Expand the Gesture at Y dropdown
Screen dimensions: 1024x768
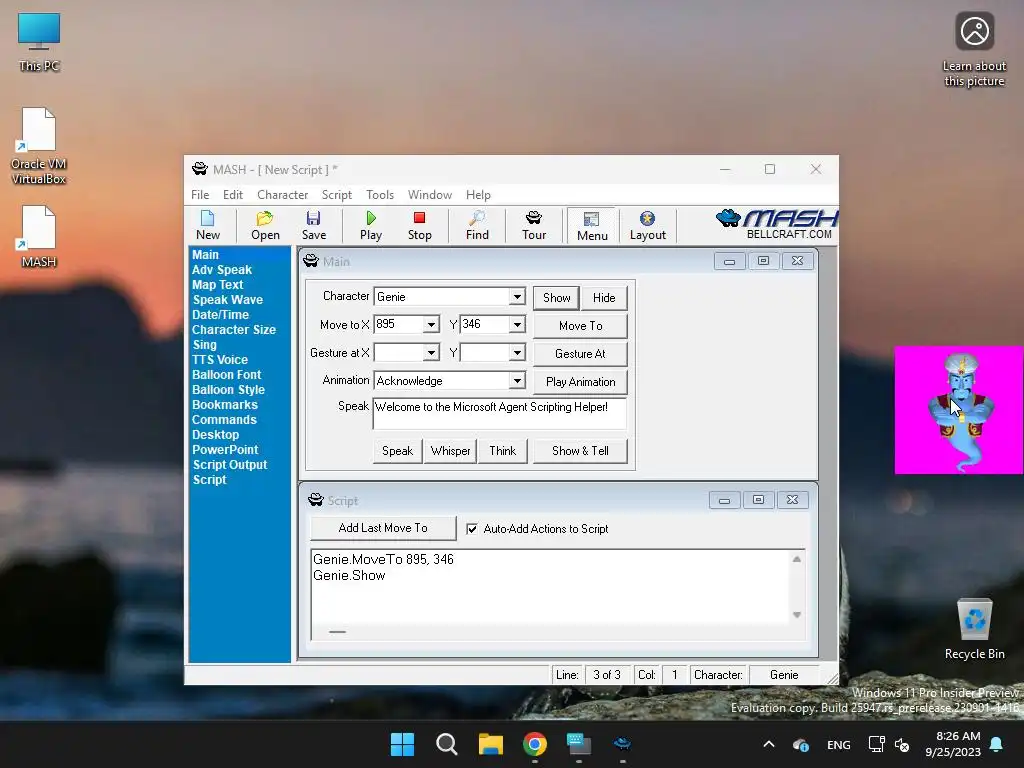pyautogui.click(x=517, y=353)
